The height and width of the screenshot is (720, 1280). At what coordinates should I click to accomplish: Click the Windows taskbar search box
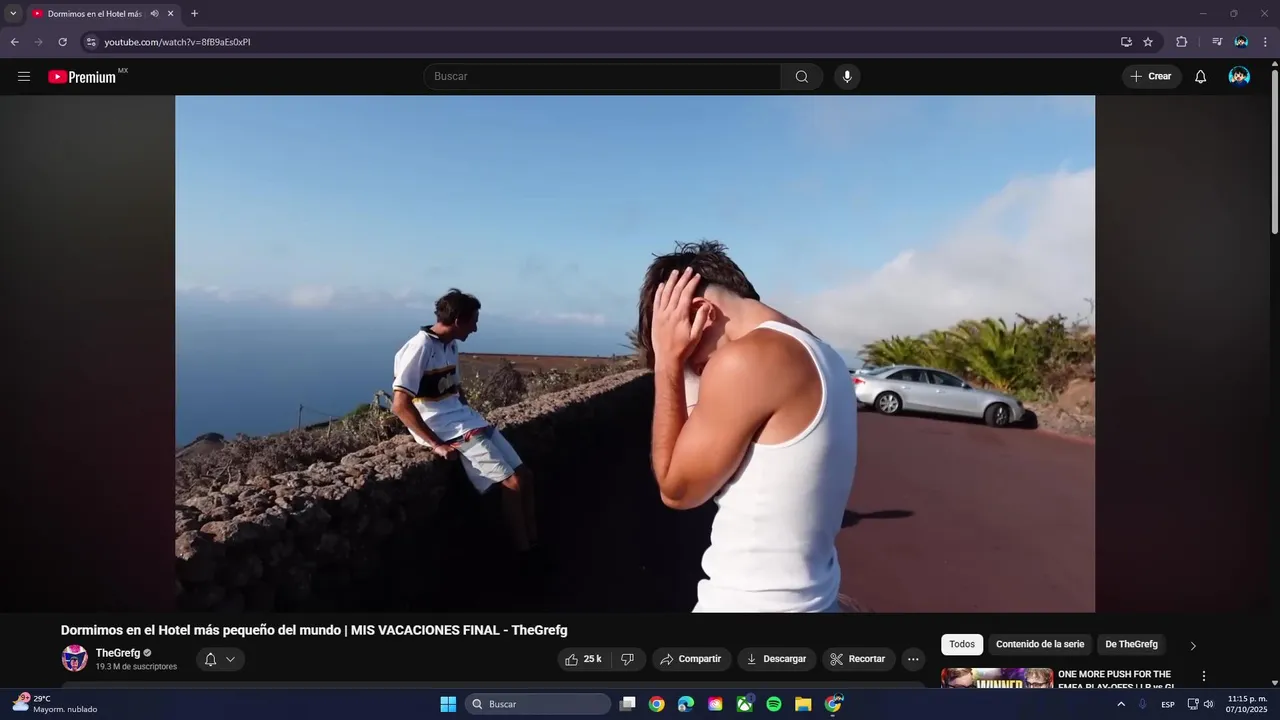point(538,704)
